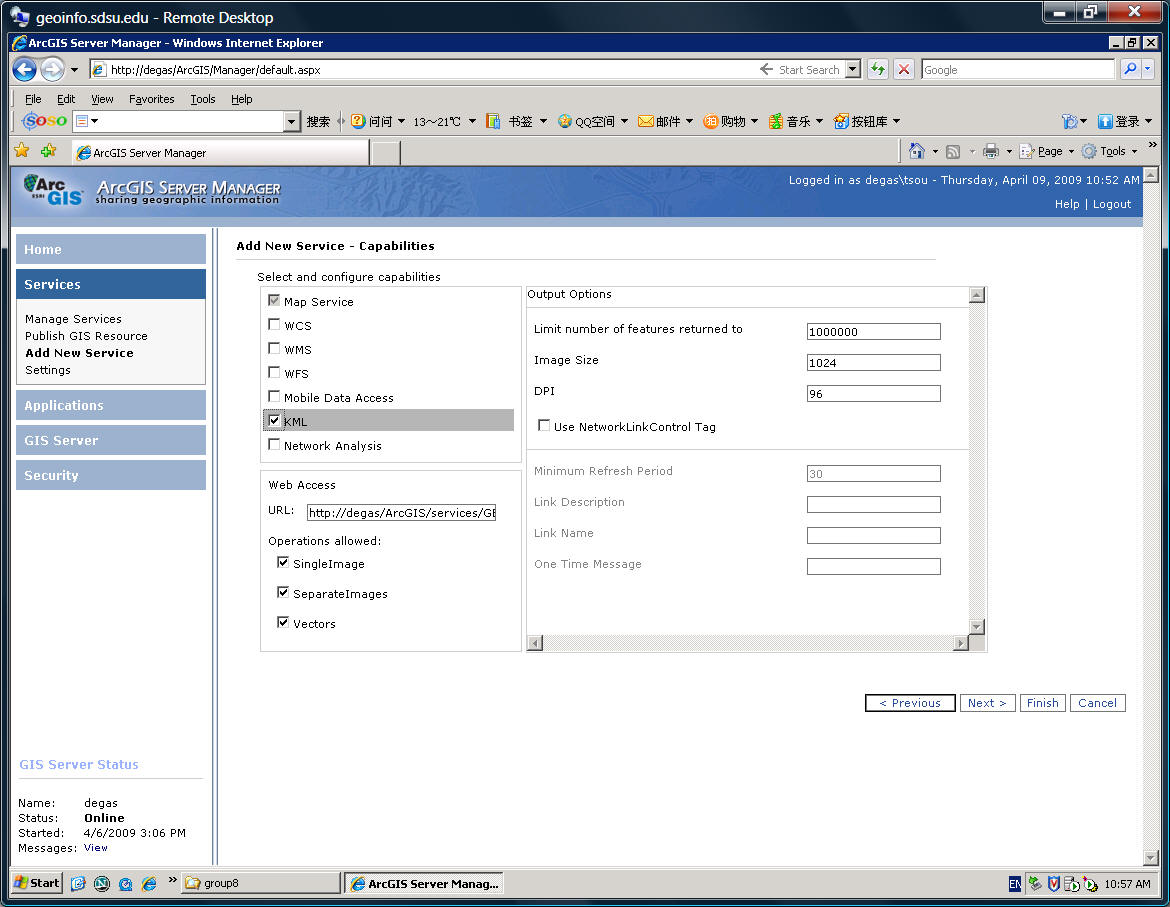The image size is (1170, 907).
Task: Open the address bar dropdown arrow
Action: [x=853, y=69]
